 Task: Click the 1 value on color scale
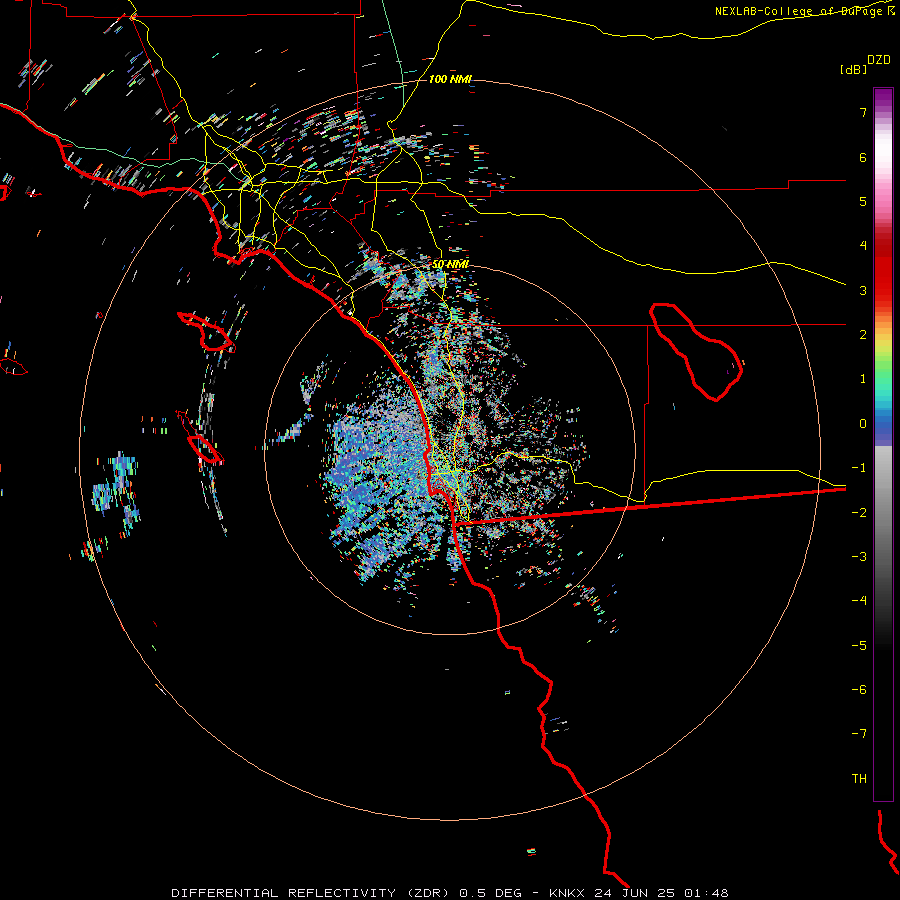click(x=863, y=379)
